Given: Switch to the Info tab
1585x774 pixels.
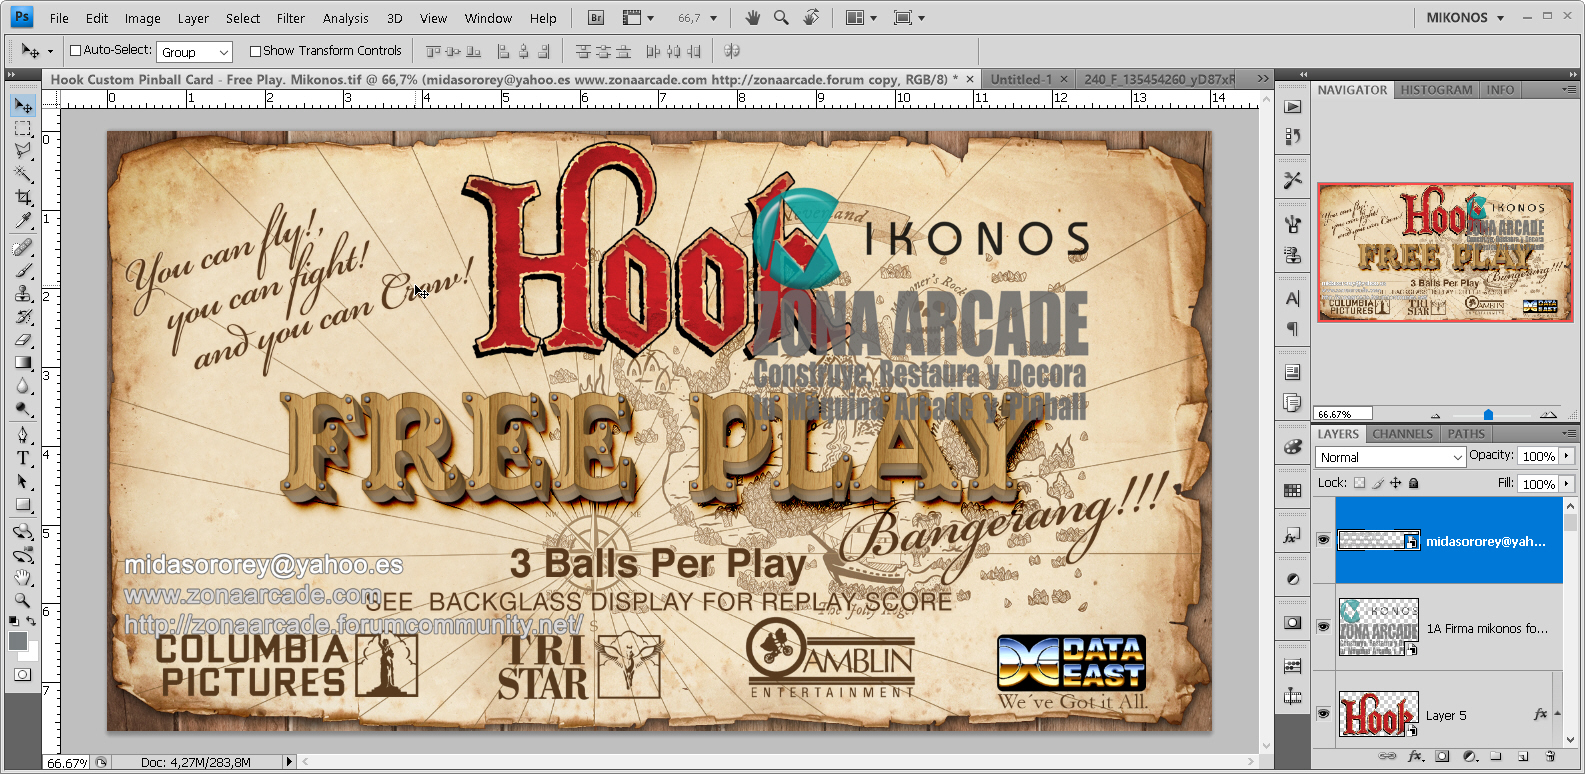Looking at the screenshot, I should (x=1500, y=90).
